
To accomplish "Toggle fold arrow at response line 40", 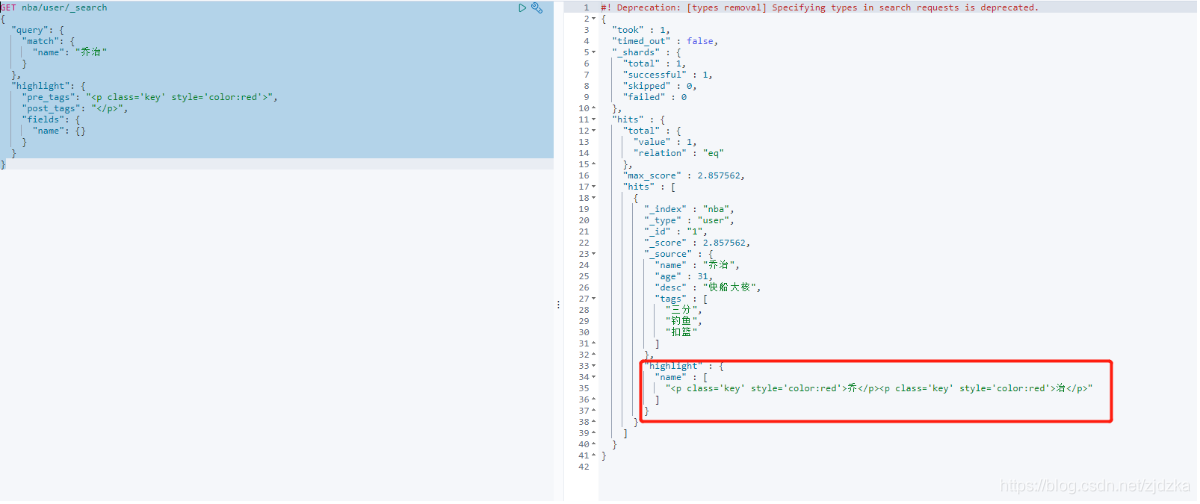I will pyautogui.click(x=594, y=445).
